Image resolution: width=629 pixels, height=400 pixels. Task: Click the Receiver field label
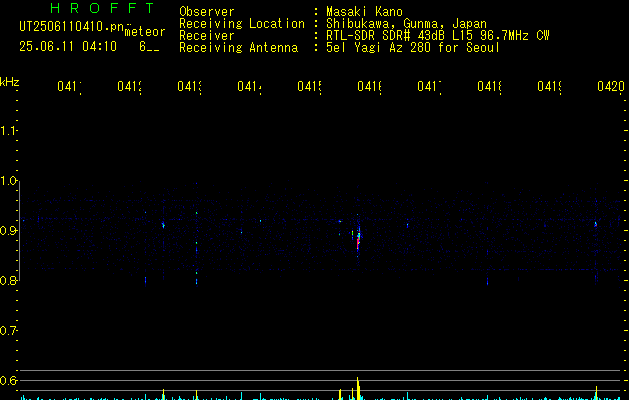207,36
